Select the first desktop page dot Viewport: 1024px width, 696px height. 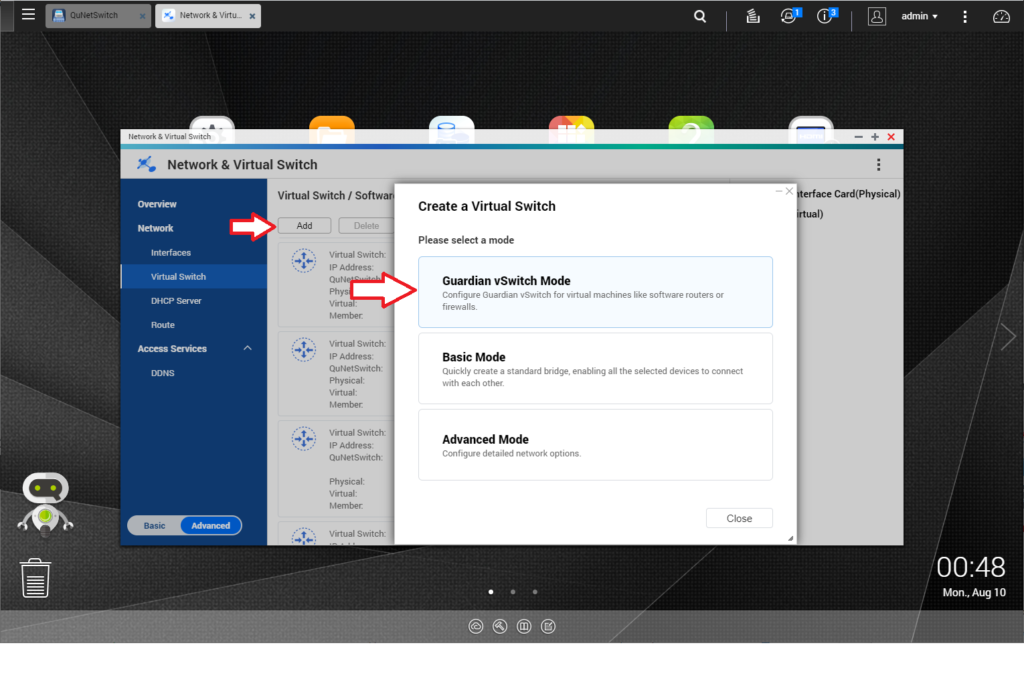[491, 592]
